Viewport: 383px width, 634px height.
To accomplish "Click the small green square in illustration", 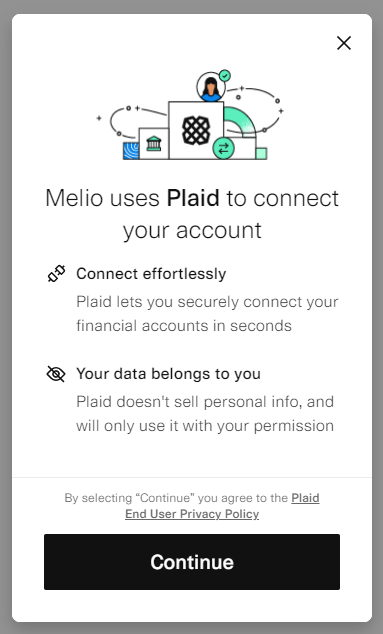I will click(261, 154).
